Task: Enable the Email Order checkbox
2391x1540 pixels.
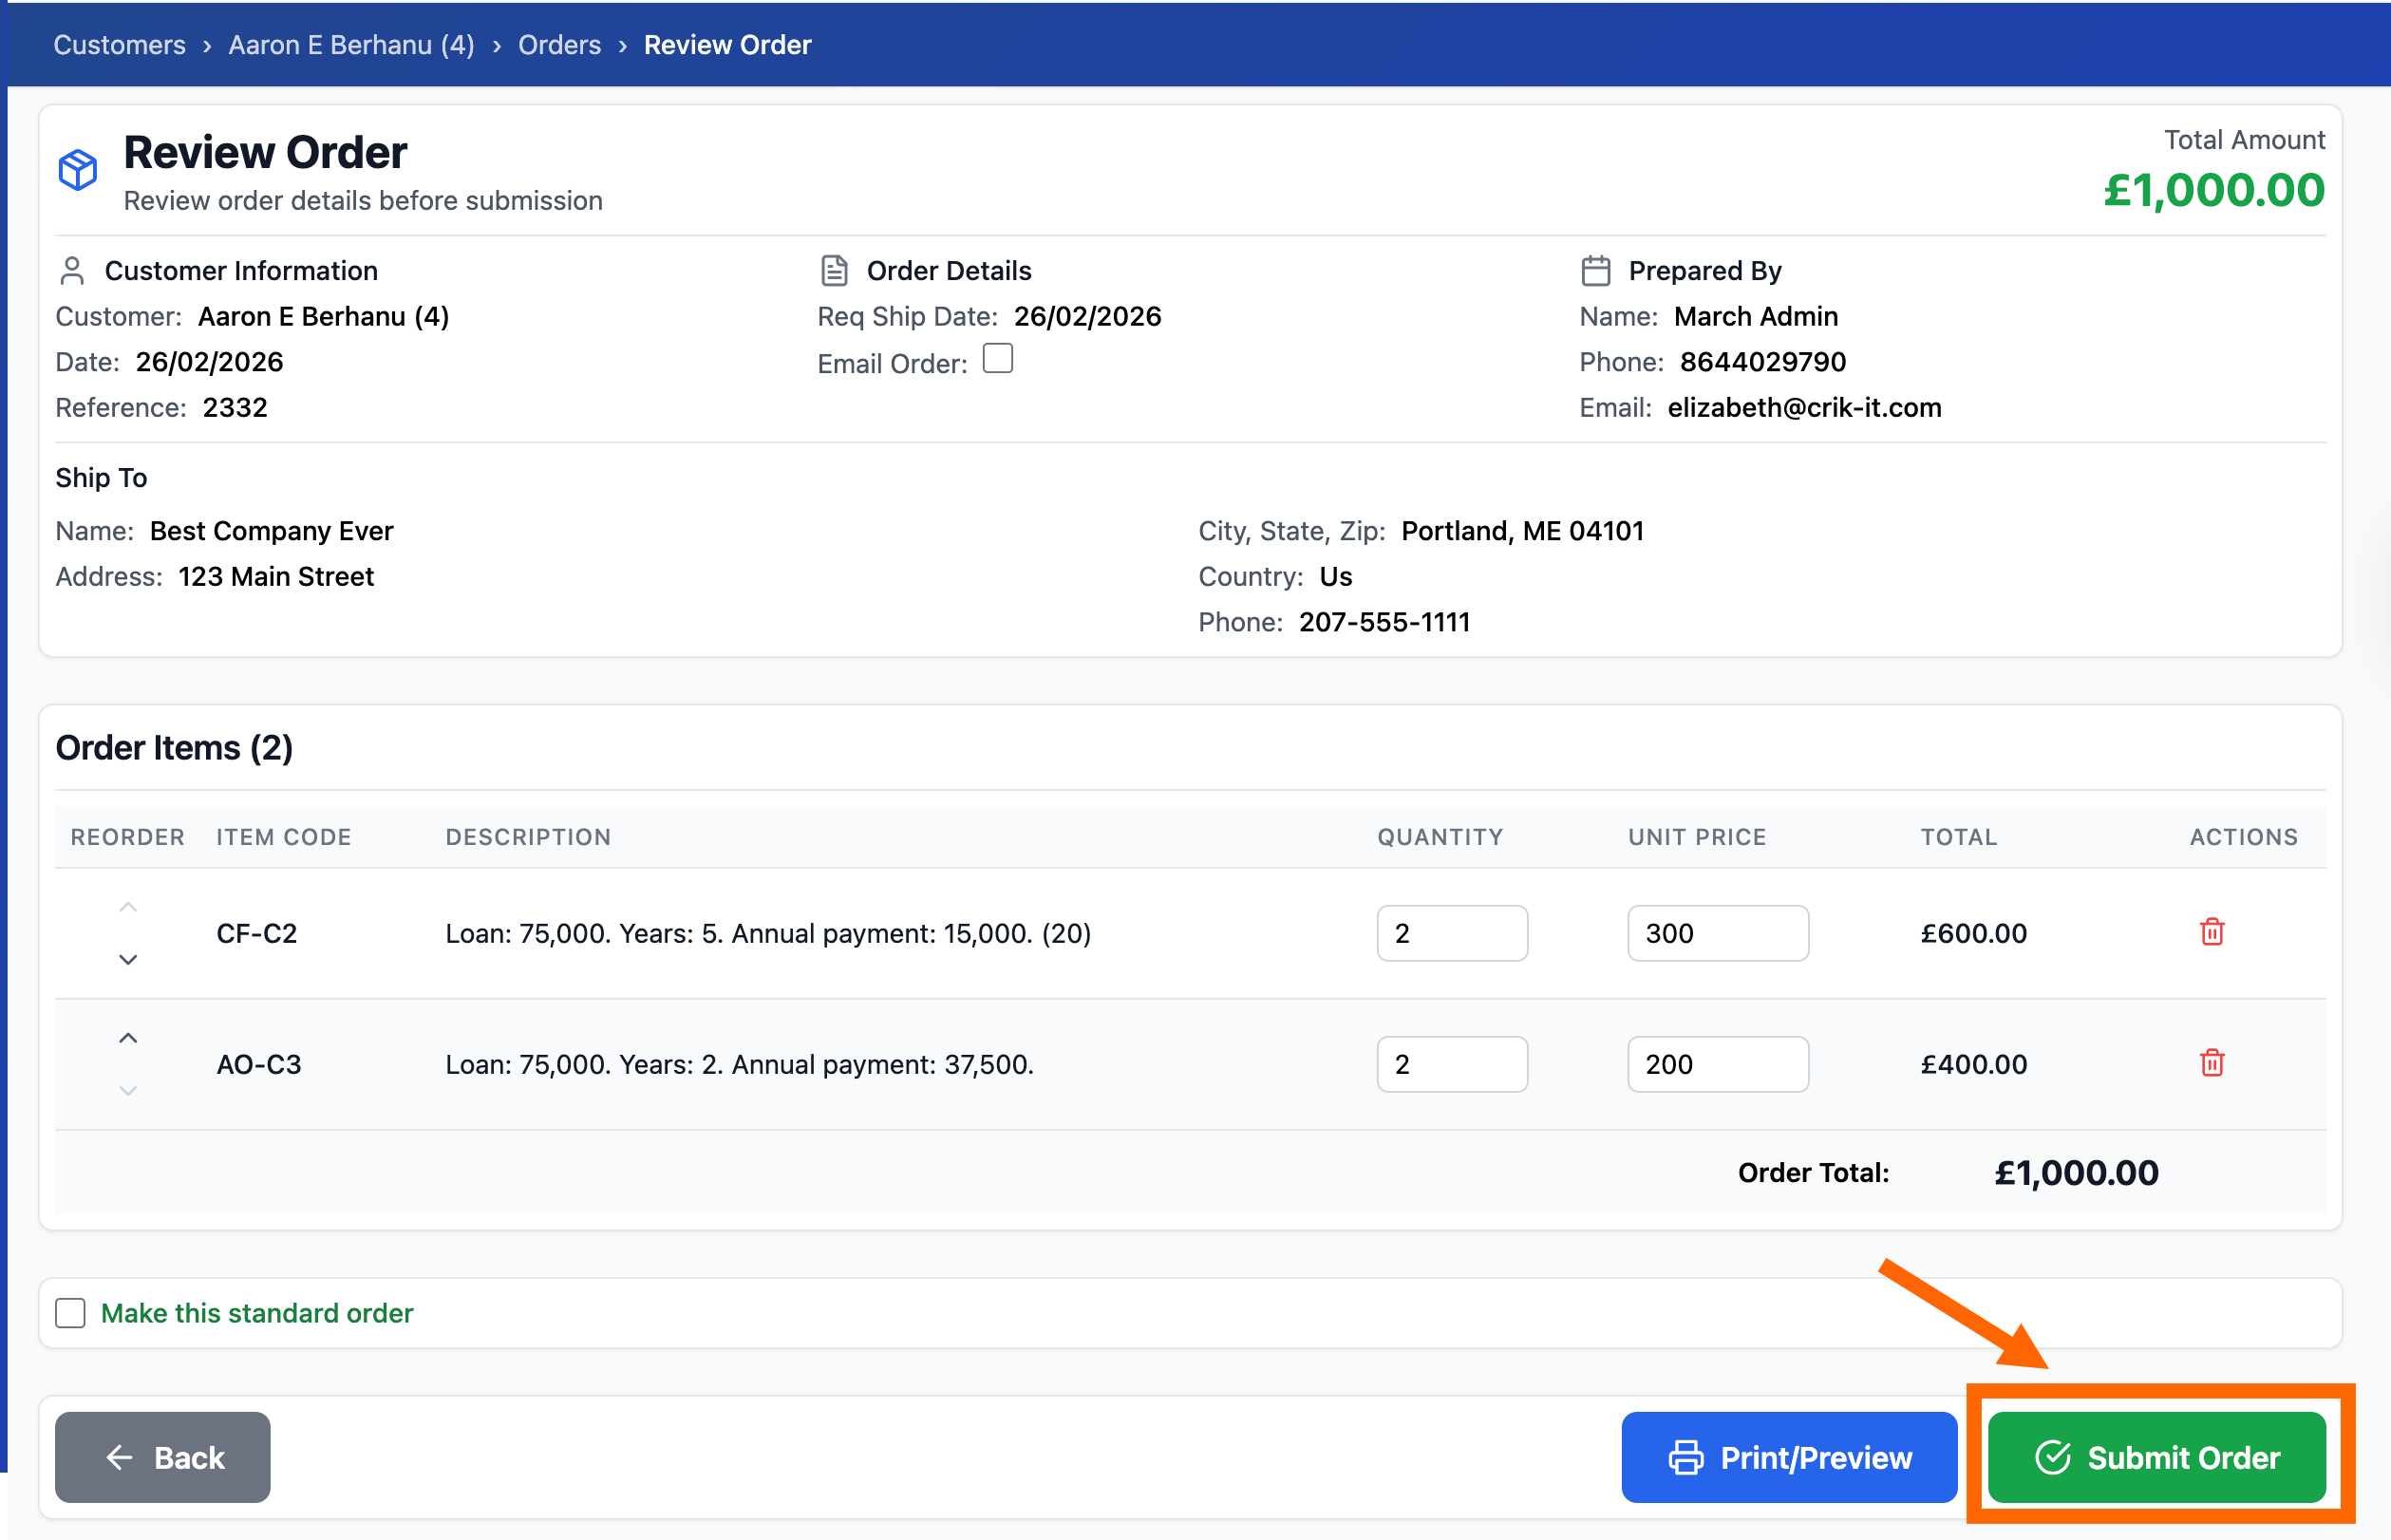Action: (x=997, y=358)
